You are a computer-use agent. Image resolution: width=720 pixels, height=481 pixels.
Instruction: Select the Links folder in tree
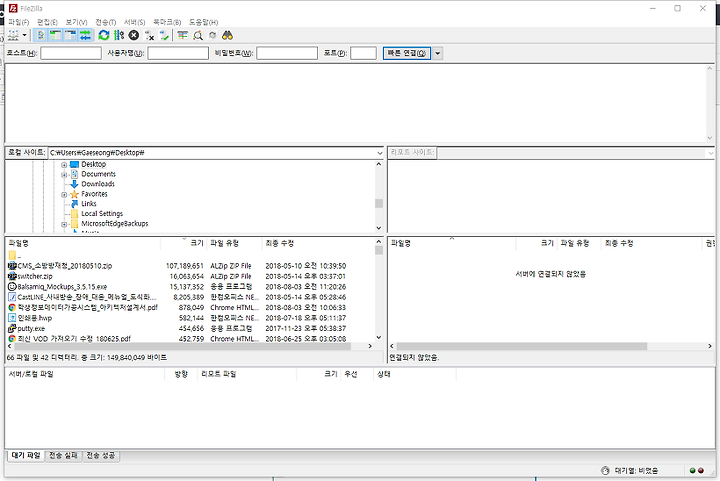click(89, 204)
